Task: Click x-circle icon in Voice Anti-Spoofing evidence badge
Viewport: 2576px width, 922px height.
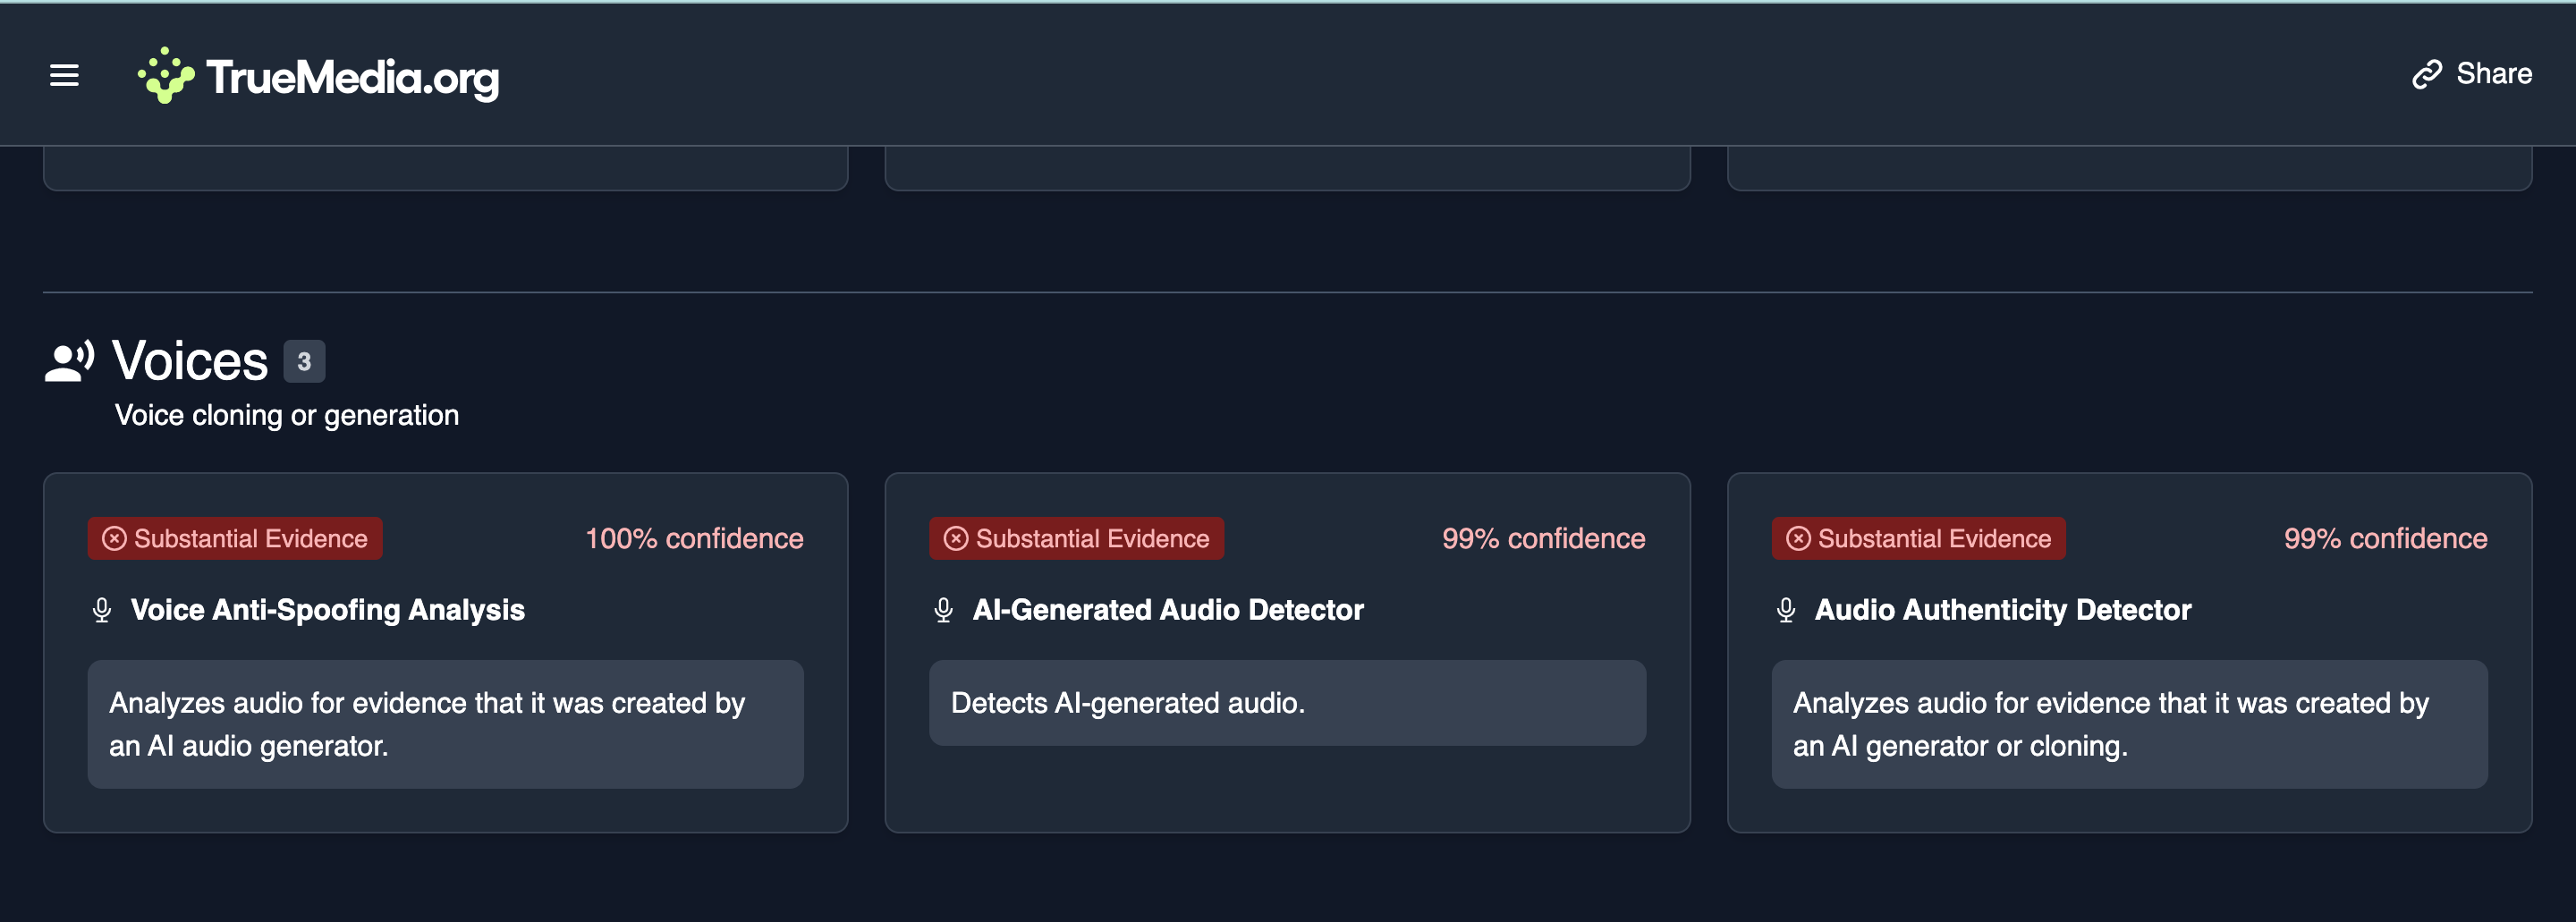Action: point(115,538)
